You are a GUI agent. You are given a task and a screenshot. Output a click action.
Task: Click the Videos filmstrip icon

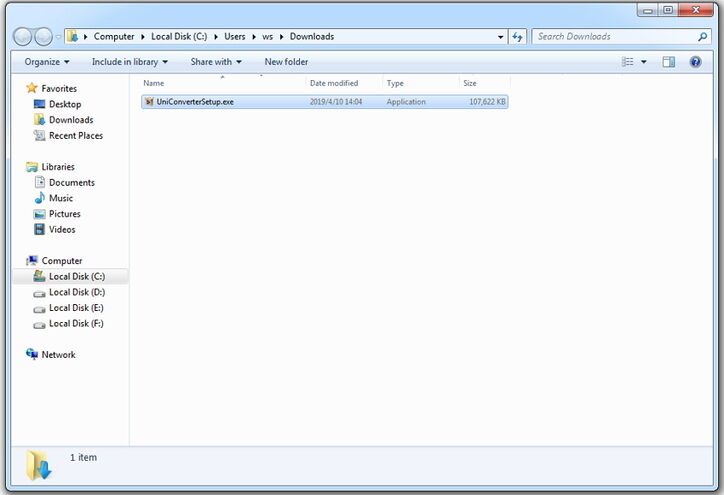[x=39, y=229]
